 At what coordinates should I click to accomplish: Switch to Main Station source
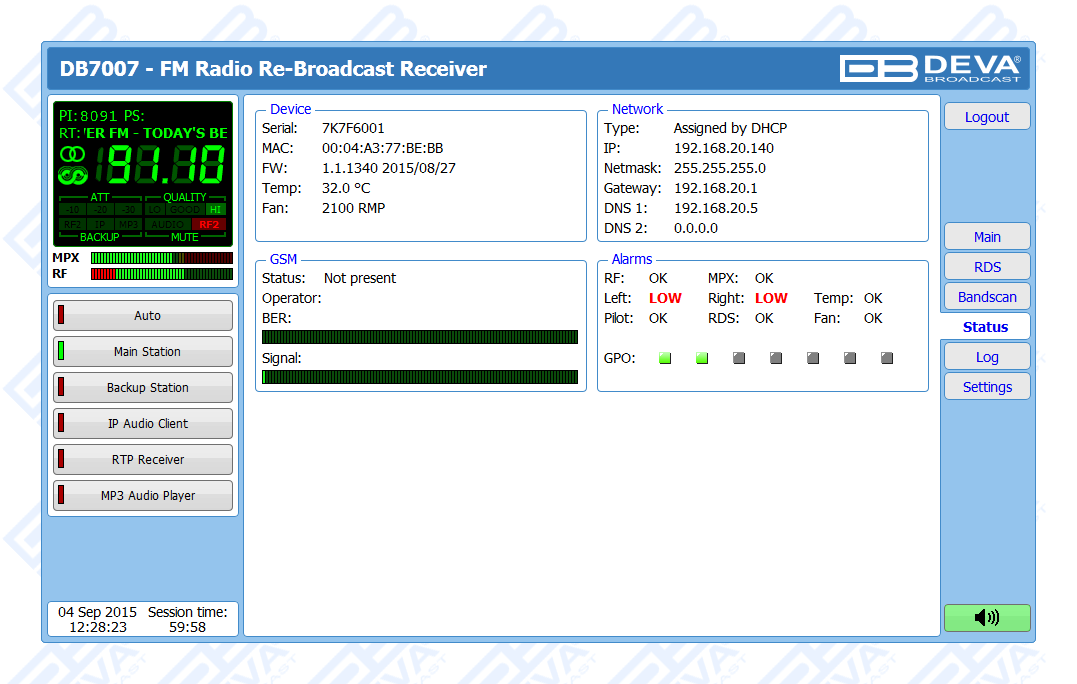[143, 352]
